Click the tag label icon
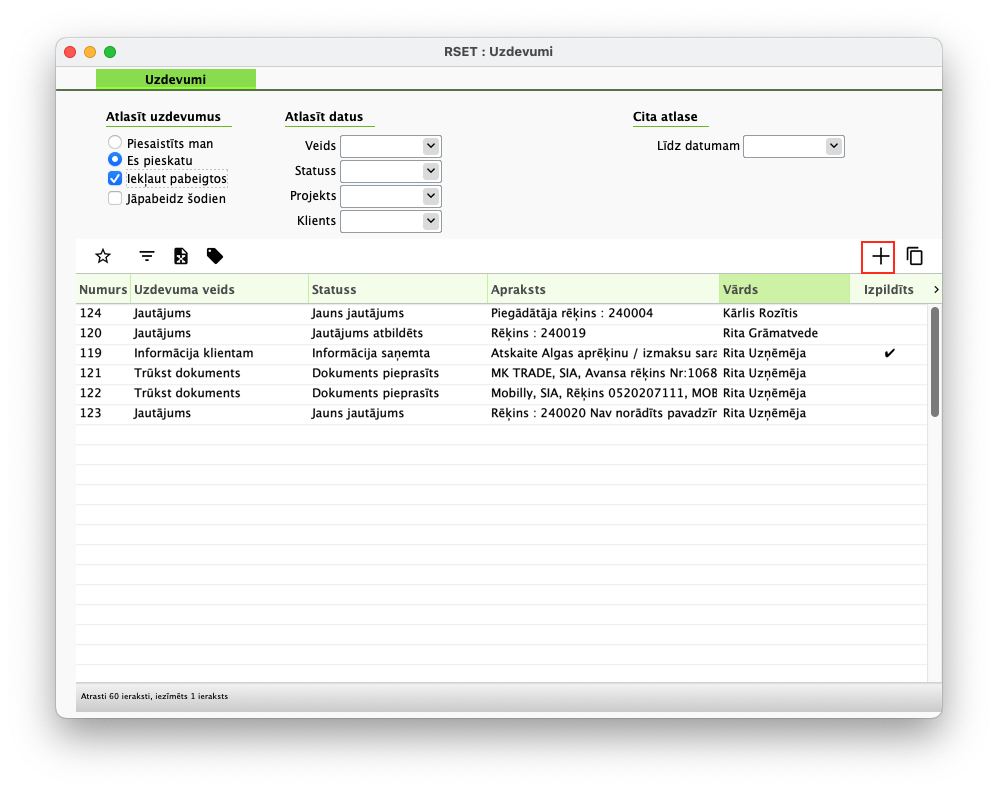 [215, 256]
